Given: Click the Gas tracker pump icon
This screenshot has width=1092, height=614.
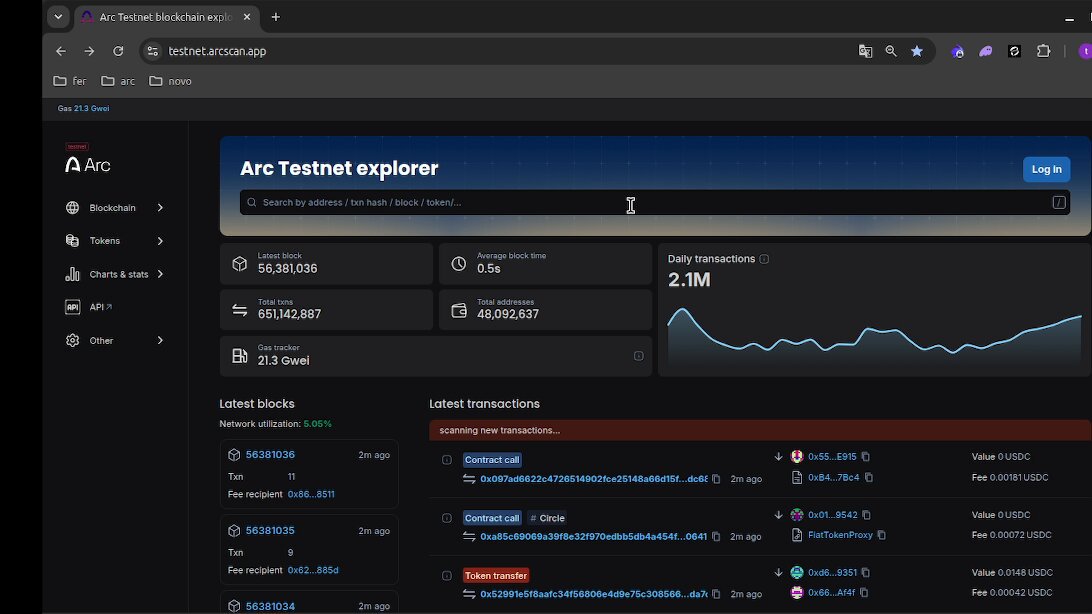Looking at the screenshot, I should coord(240,356).
